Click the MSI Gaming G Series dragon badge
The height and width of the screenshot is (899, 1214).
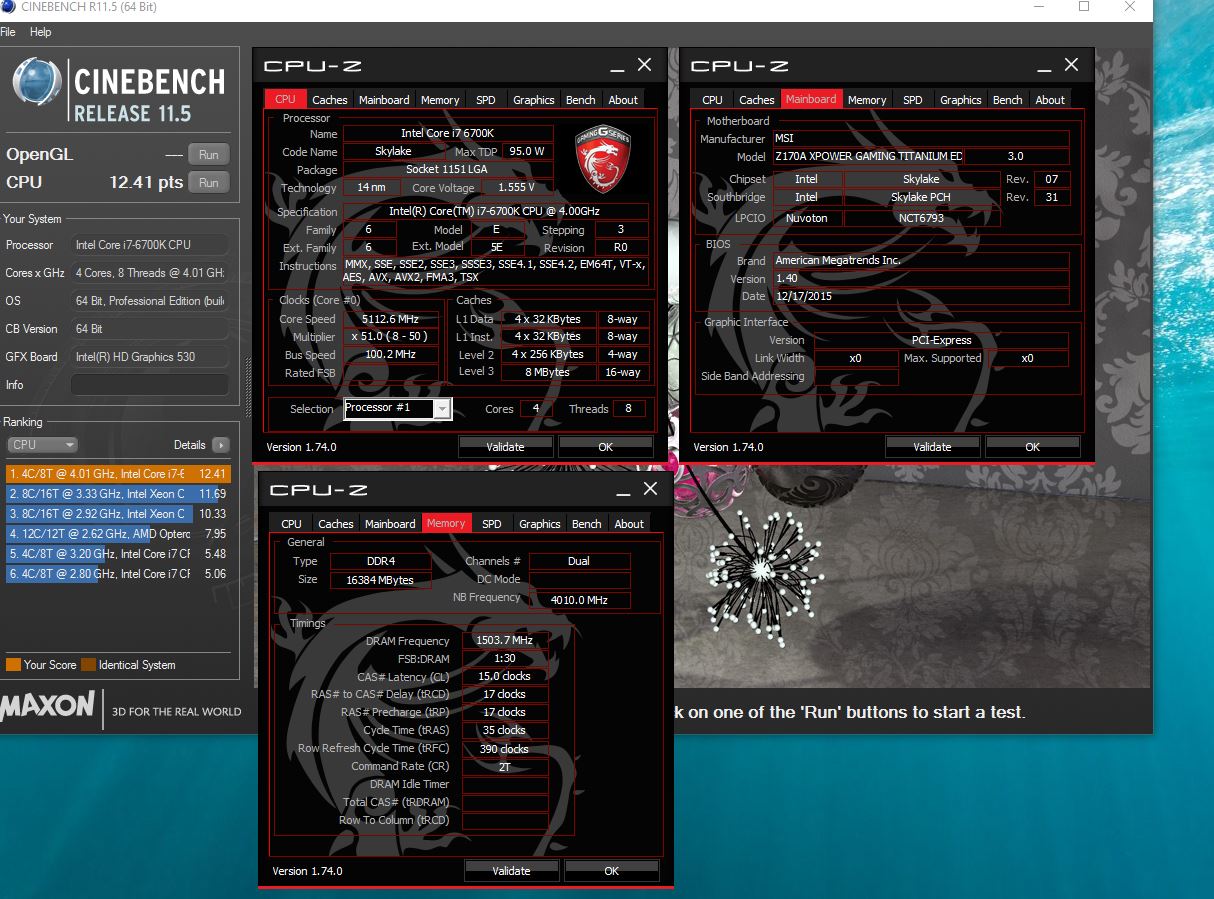(602, 160)
